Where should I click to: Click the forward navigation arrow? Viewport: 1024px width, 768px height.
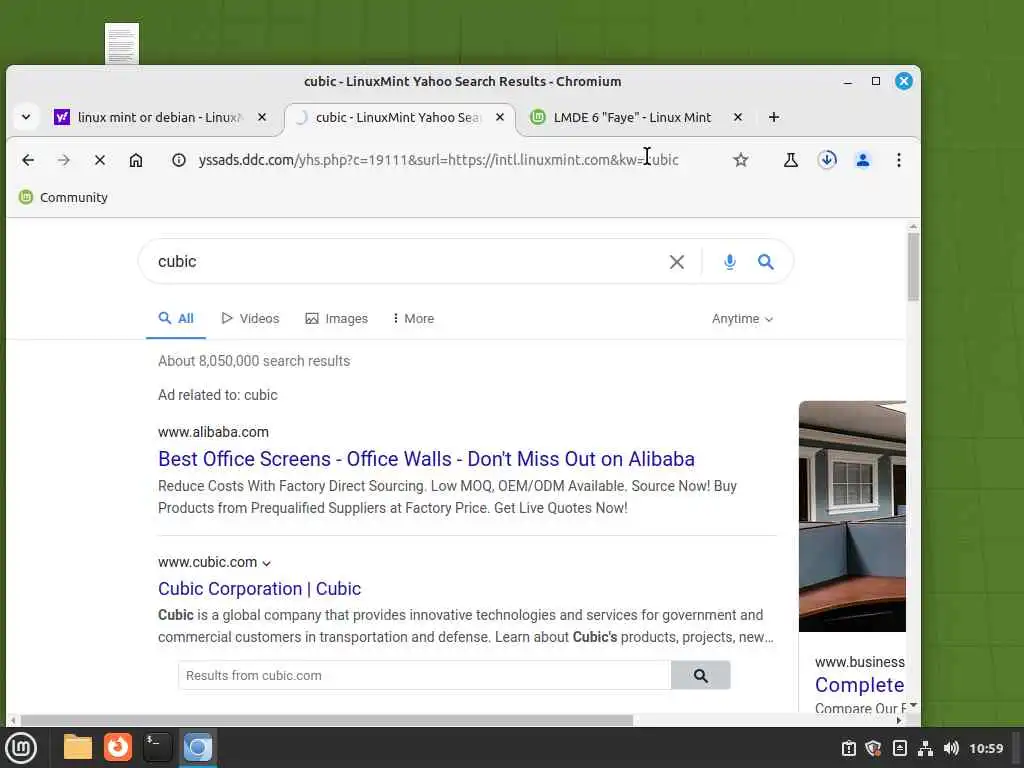(x=63, y=160)
